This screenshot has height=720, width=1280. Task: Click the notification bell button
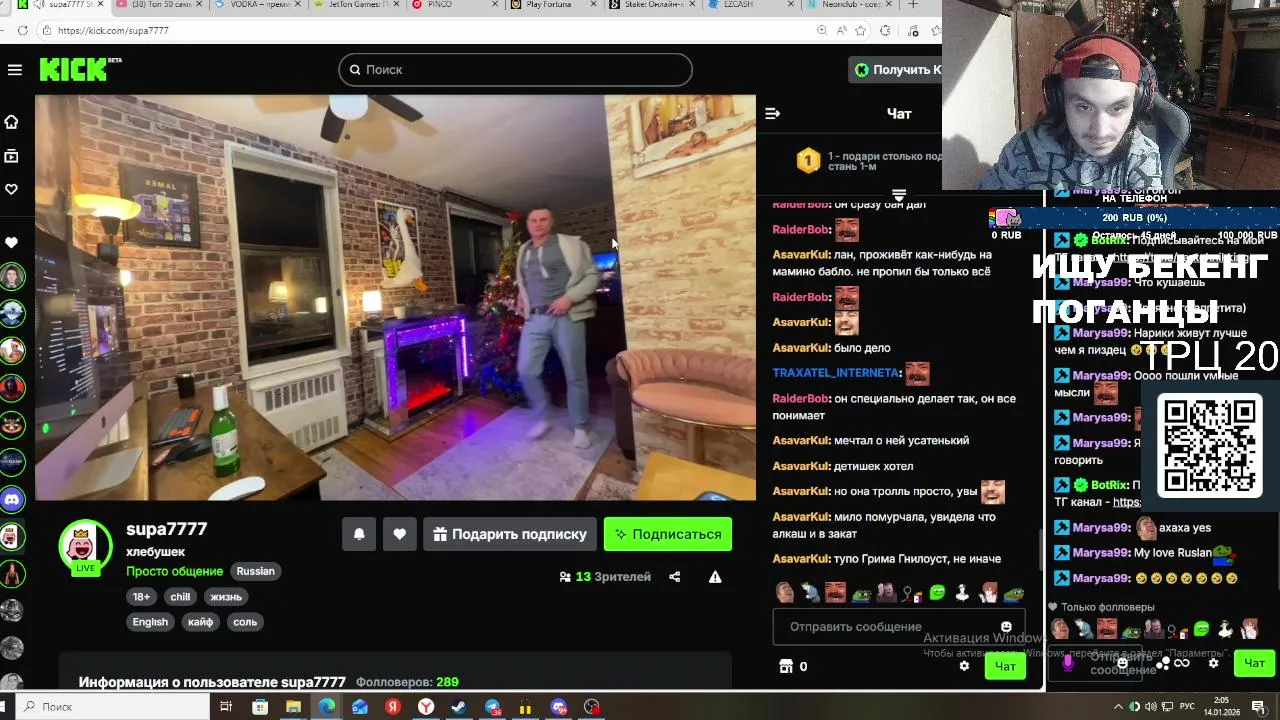[x=359, y=534]
